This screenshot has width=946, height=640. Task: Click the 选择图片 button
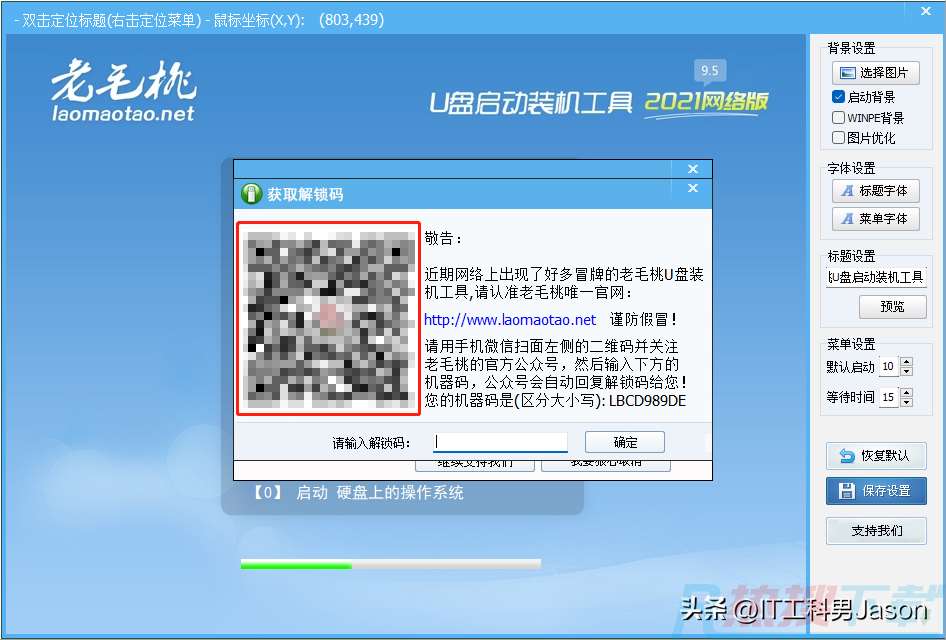click(x=875, y=73)
